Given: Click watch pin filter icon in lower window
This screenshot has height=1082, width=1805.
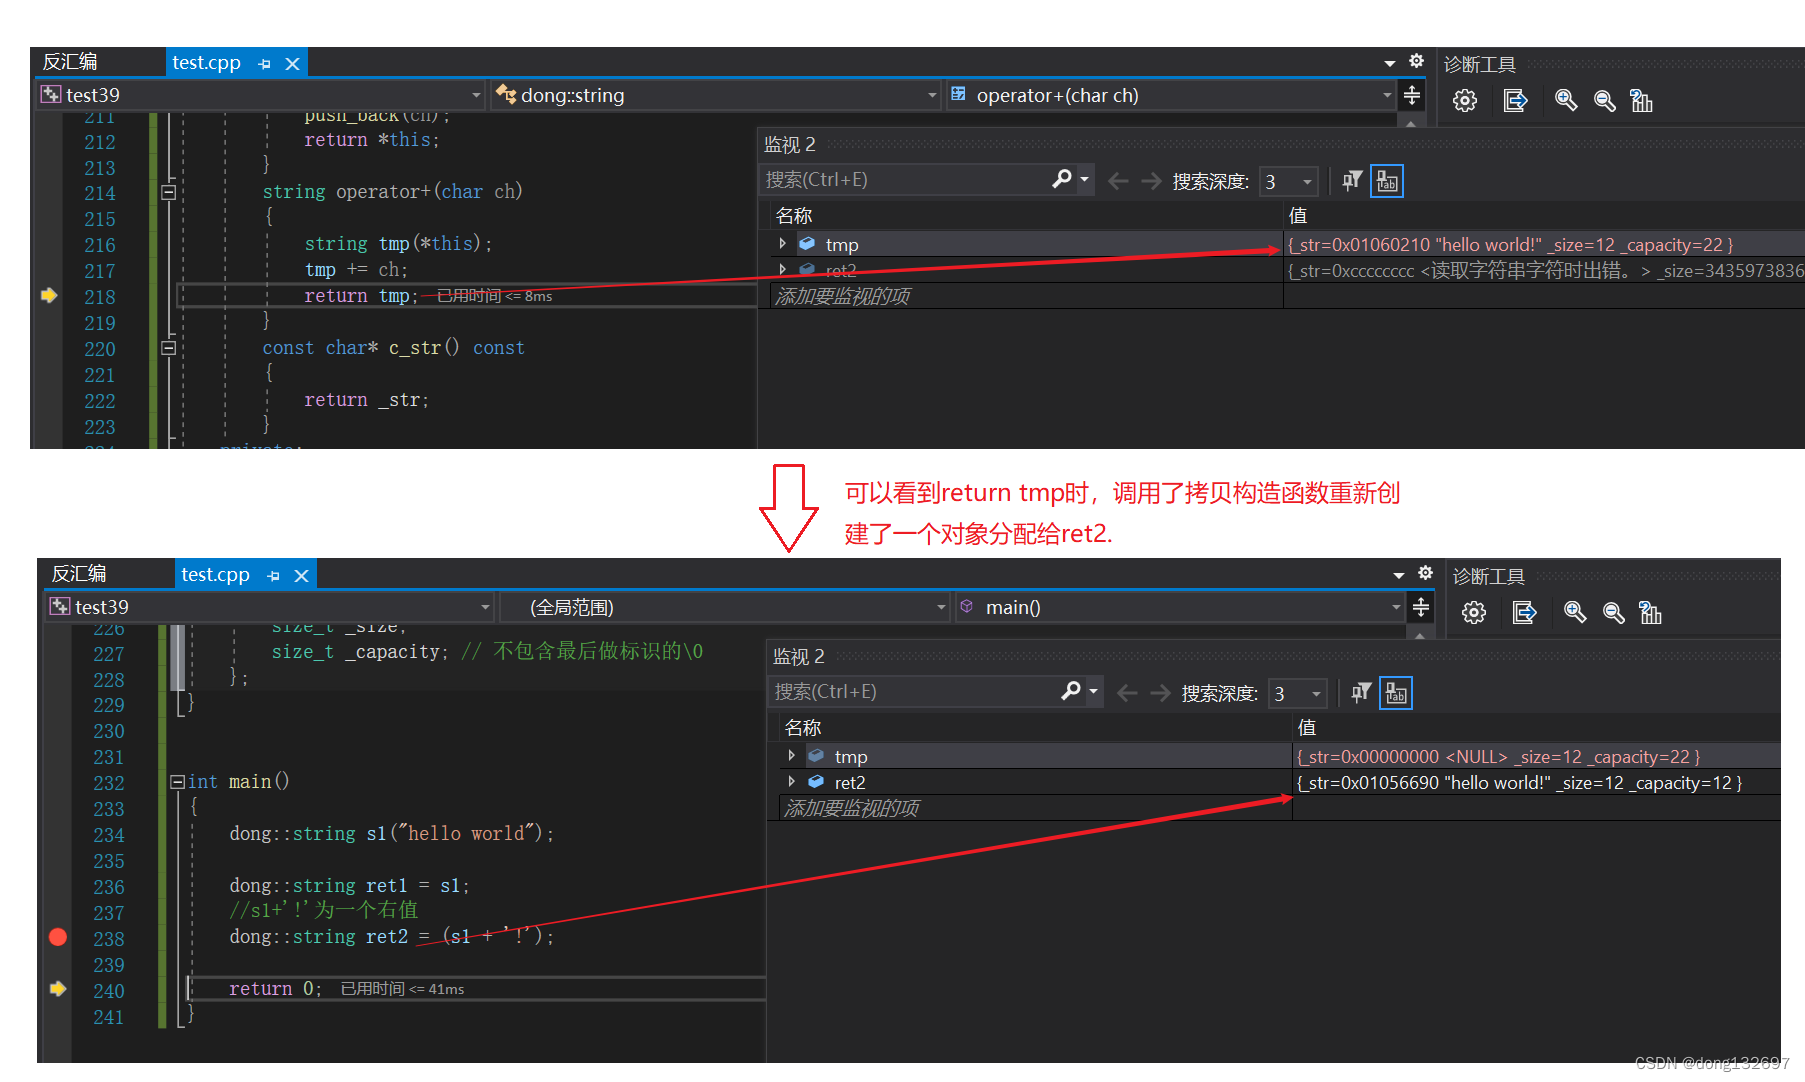Looking at the screenshot, I should coord(1361,693).
